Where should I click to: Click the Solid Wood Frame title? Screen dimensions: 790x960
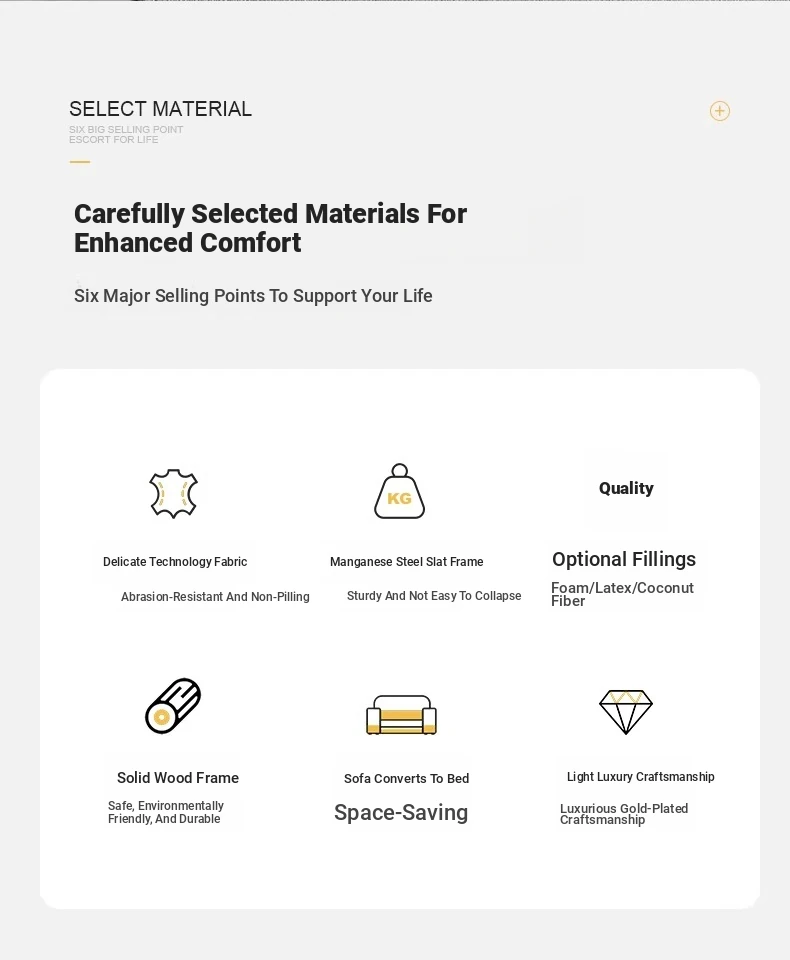click(x=178, y=778)
